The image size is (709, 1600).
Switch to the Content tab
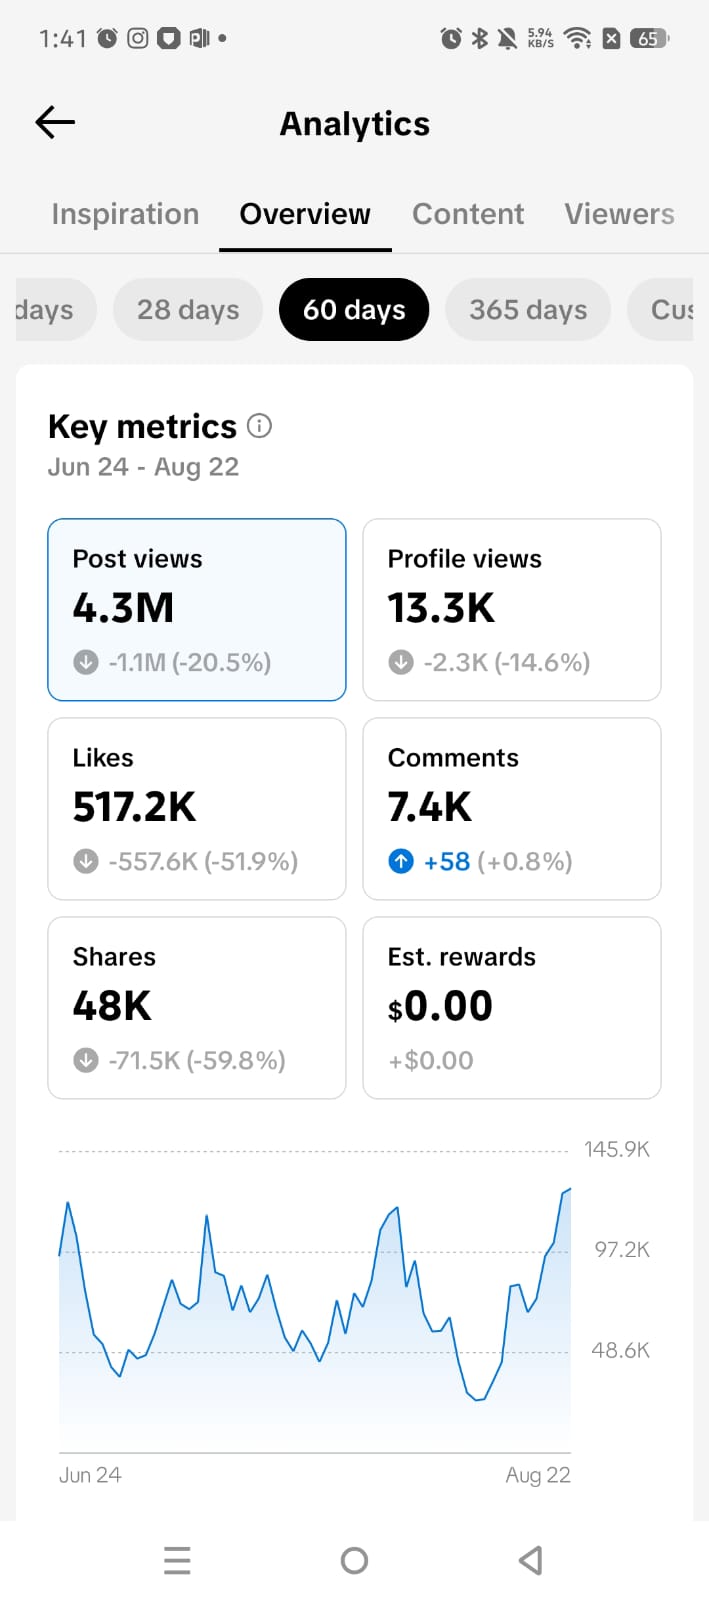[x=468, y=214]
